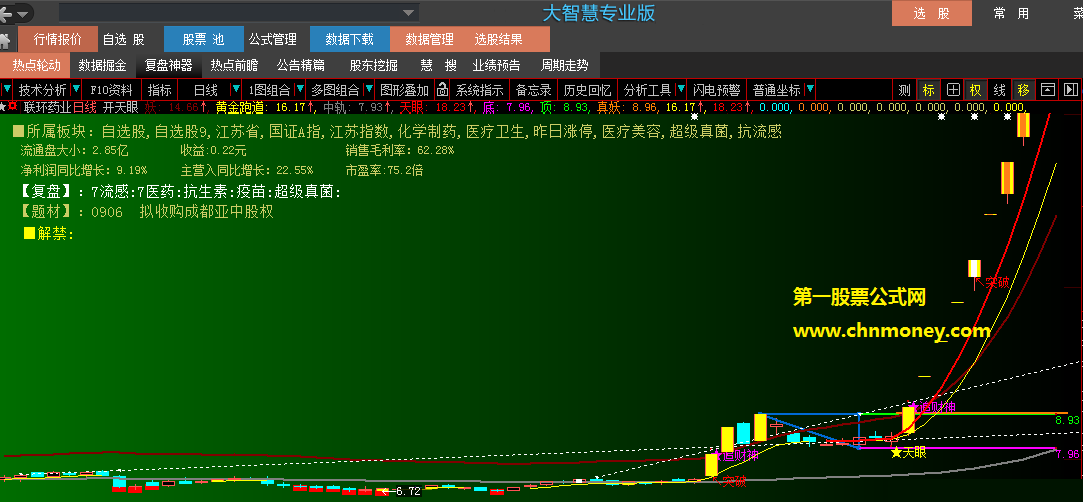This screenshot has height=502, width=1083.
Task: Click the 开天眼 indicator name
Action: point(121,107)
